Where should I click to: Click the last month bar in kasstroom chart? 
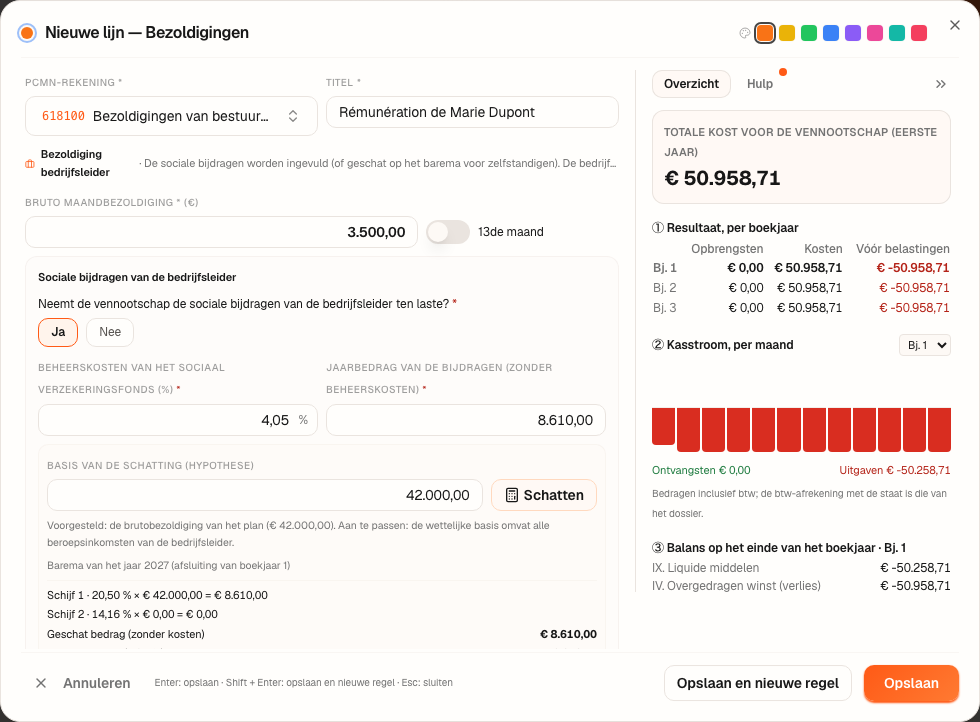pyautogui.click(x=939, y=429)
